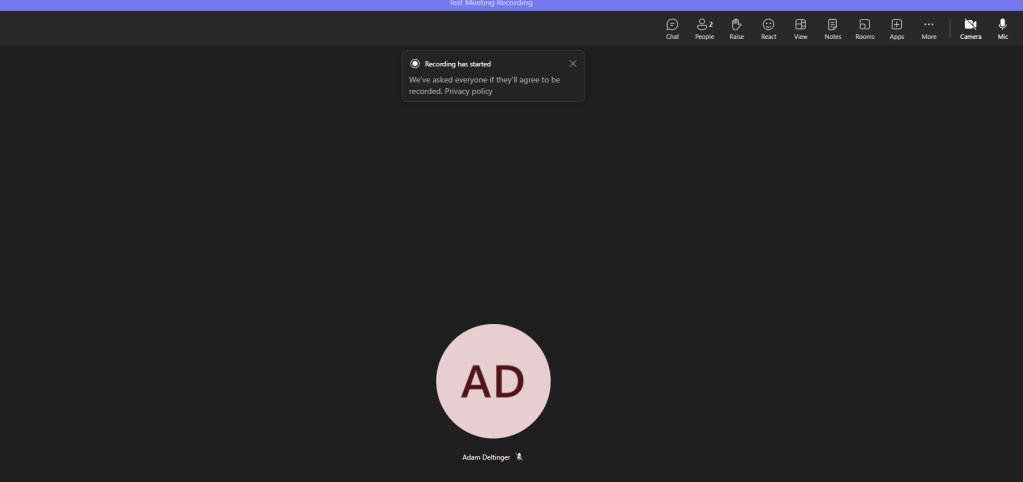Open breakout Rooms
Viewport: 1023px width, 482px height.
(x=864, y=28)
